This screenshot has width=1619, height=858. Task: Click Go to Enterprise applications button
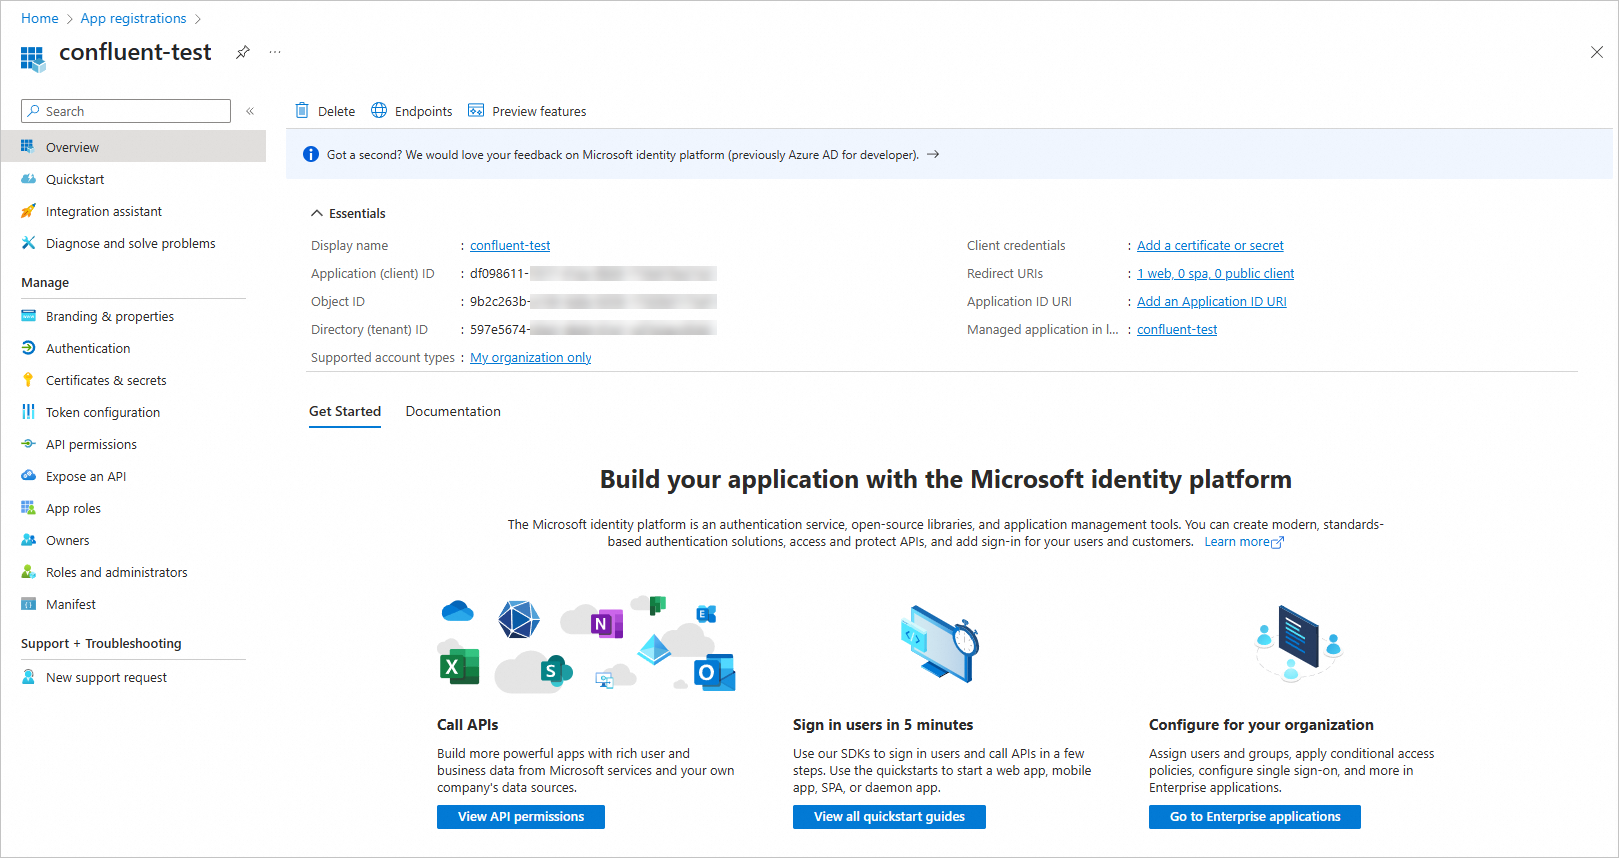point(1255,817)
